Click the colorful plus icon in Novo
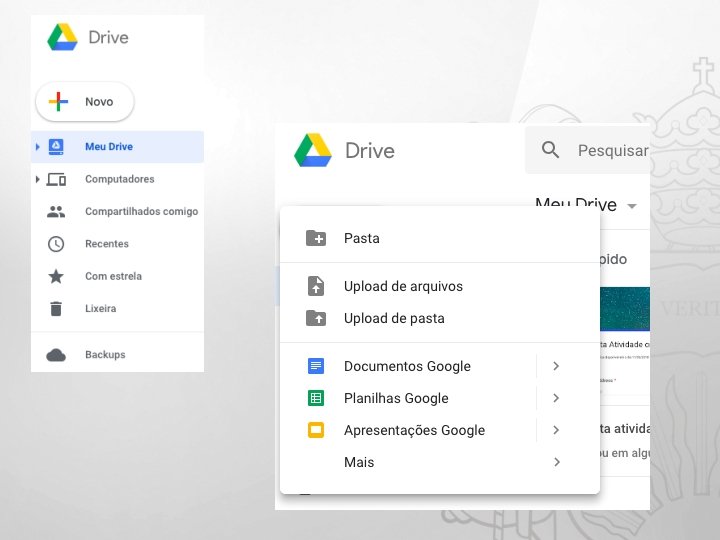The image size is (720, 540). [58, 101]
